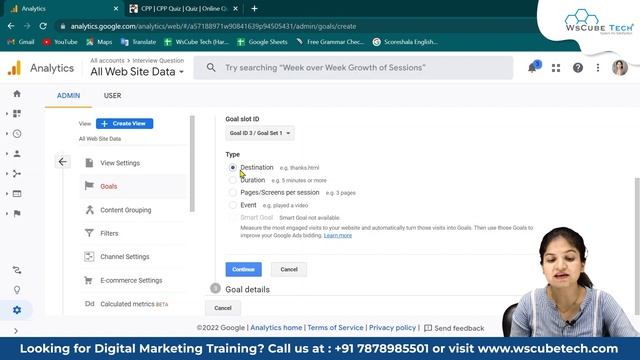Open the Gmail bookmark
The height and width of the screenshot is (360, 640).
[21, 42]
